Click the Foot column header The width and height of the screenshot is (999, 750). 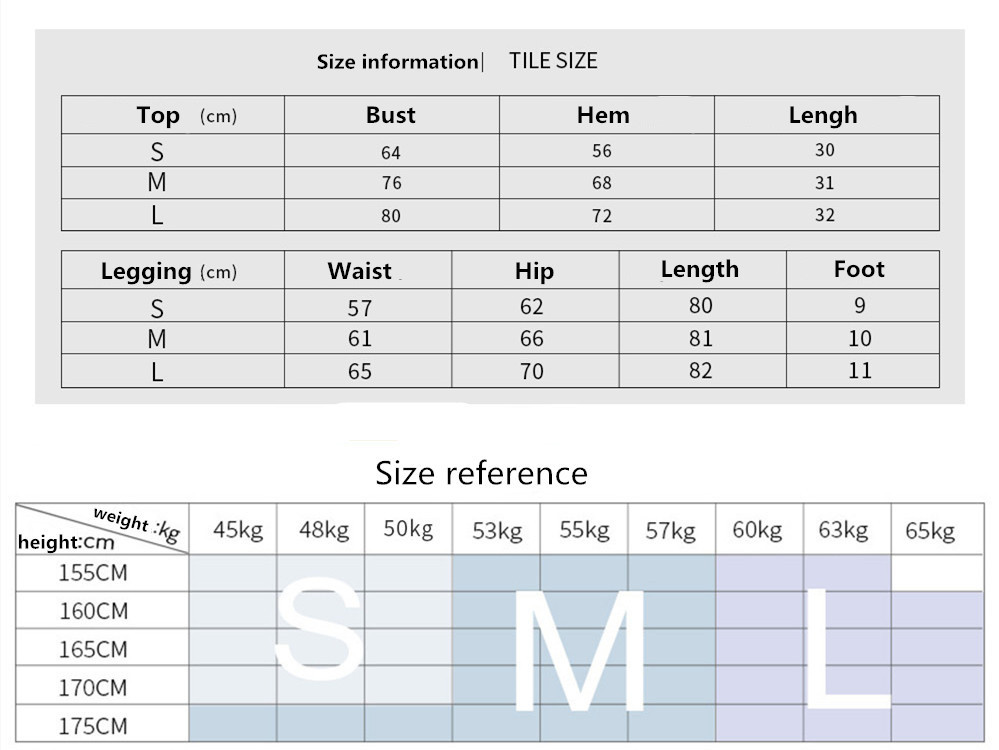point(859,269)
